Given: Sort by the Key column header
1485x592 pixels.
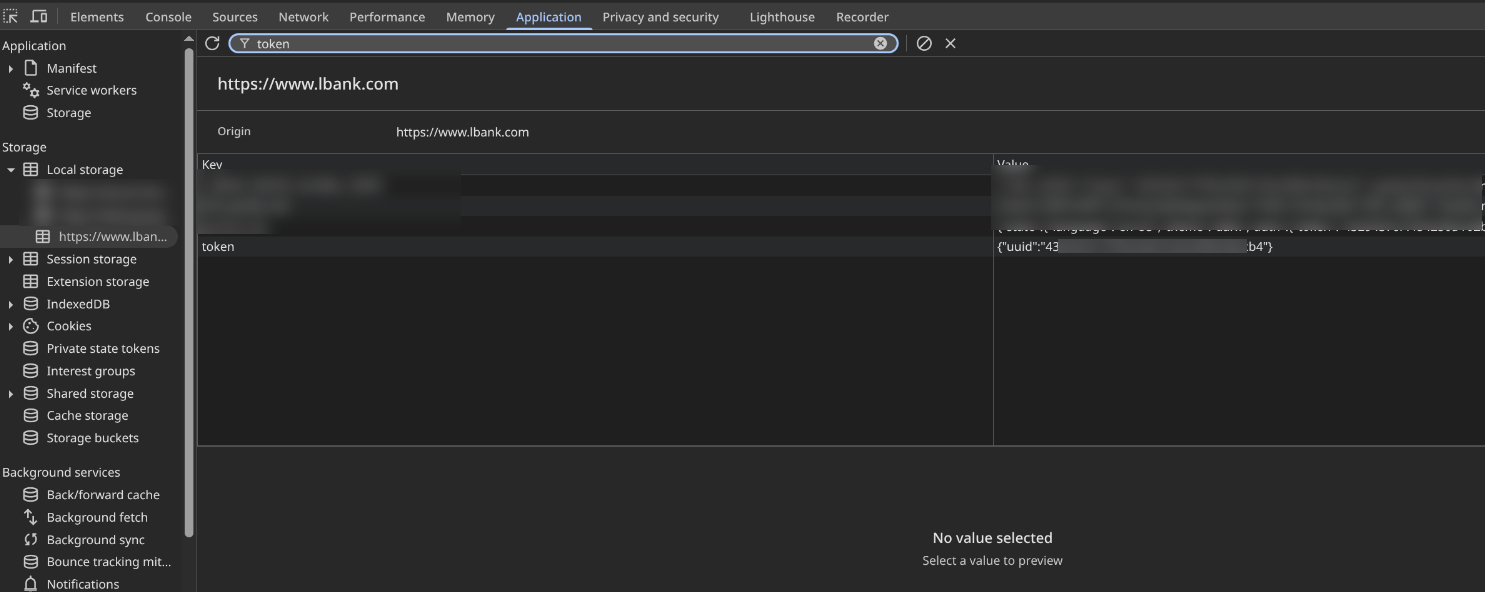Looking at the screenshot, I should (x=595, y=164).
